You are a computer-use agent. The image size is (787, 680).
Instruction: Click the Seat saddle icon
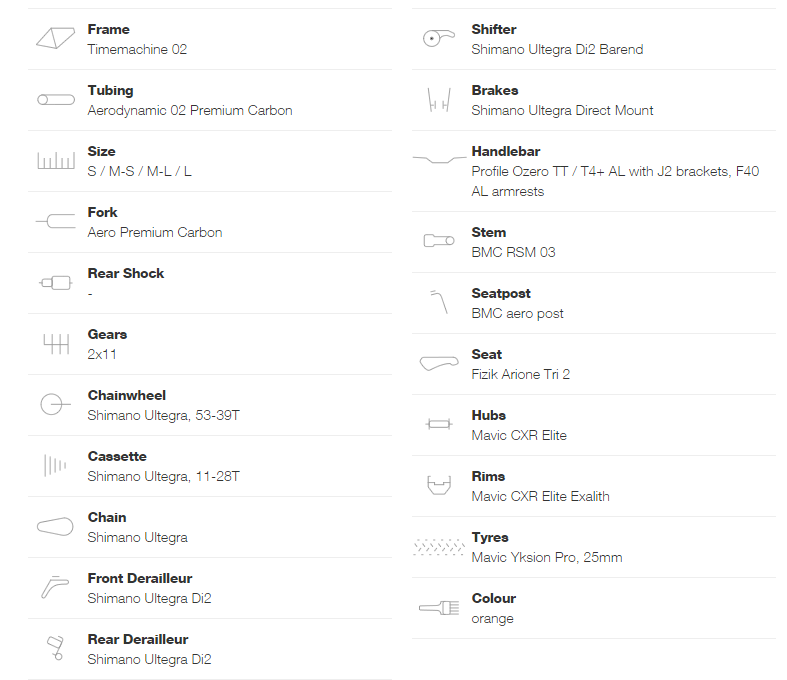439,363
